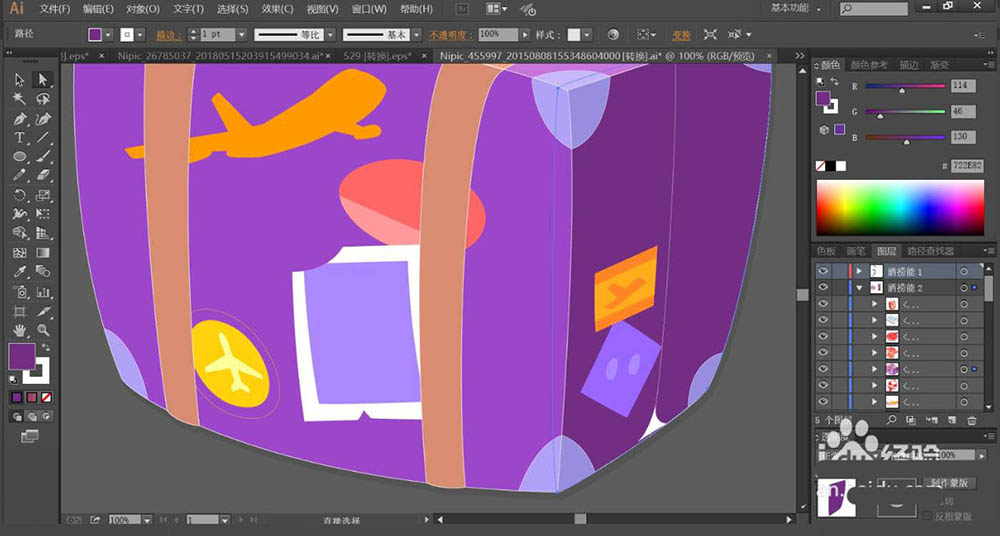Open the stroke weight dropdown

pos(242,34)
